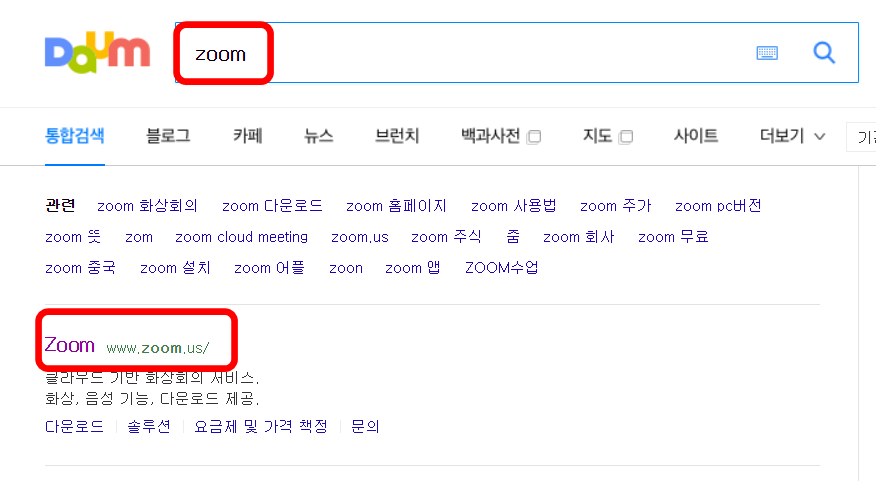Click the Daum logo
This screenshot has width=876, height=481.
pos(97,53)
